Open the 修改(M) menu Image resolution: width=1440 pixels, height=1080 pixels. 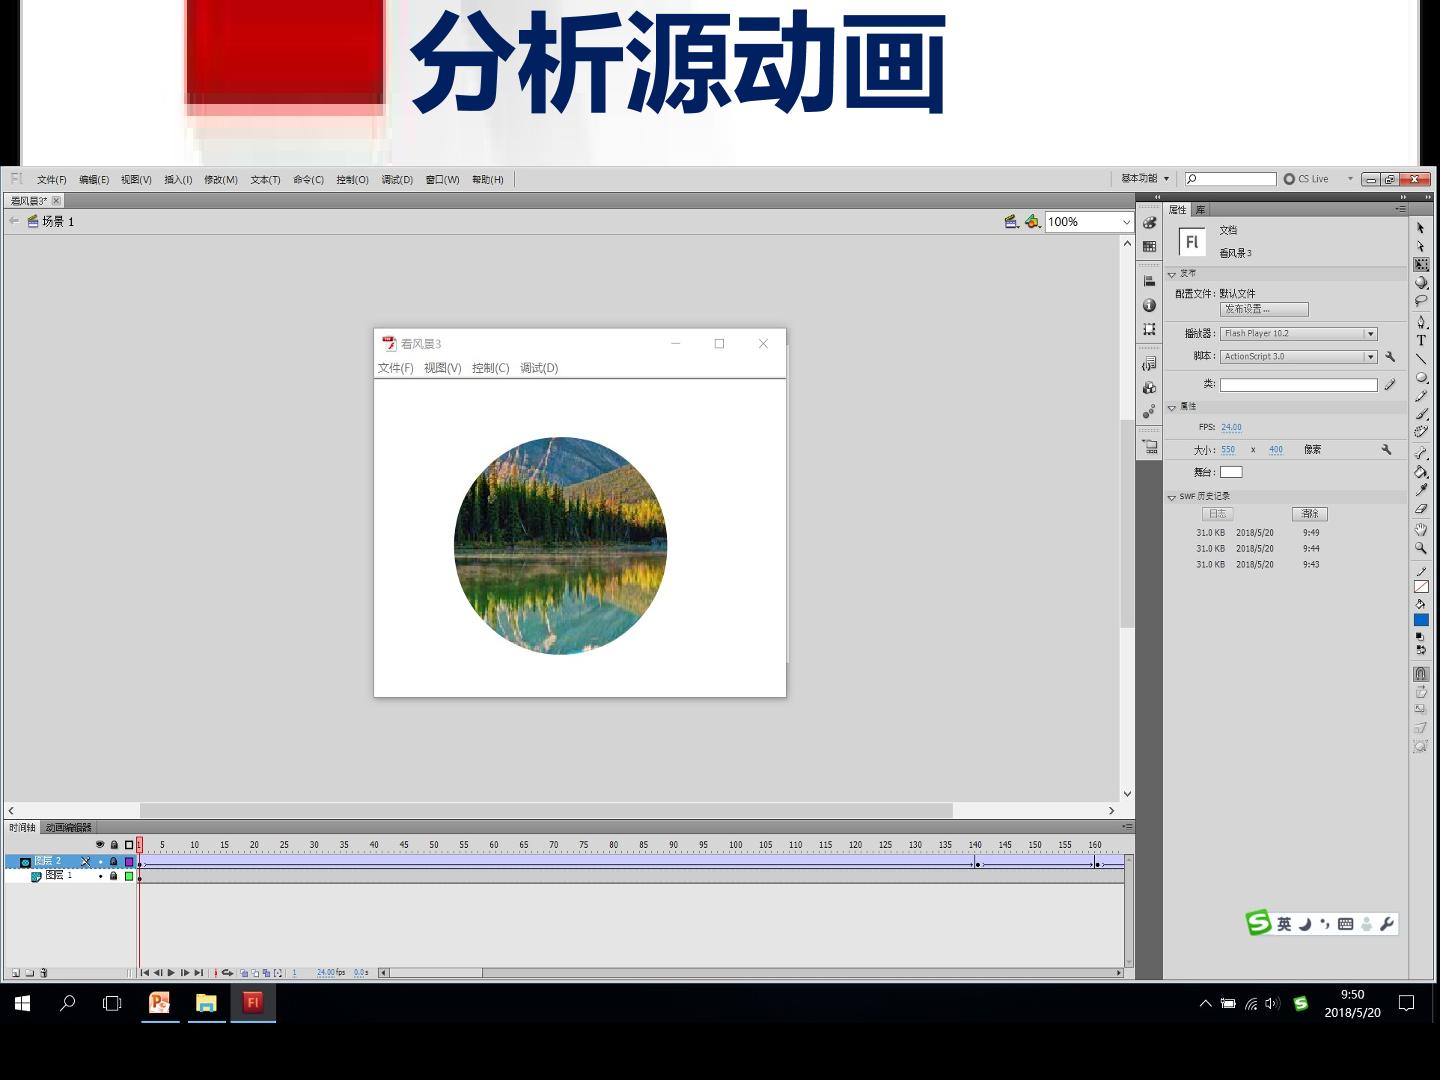pyautogui.click(x=221, y=180)
